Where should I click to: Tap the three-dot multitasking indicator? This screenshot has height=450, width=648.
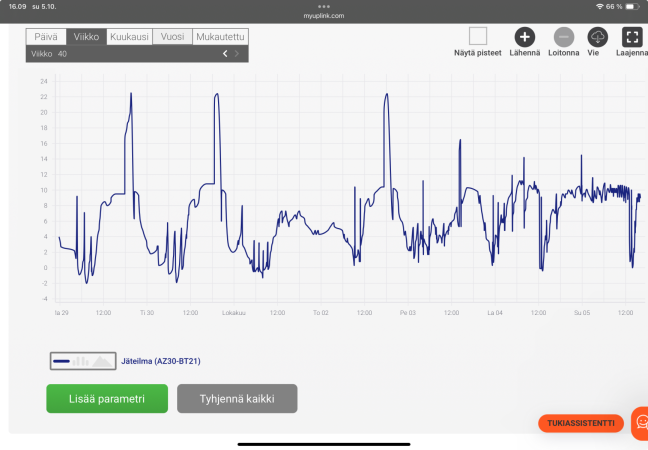[x=324, y=7]
